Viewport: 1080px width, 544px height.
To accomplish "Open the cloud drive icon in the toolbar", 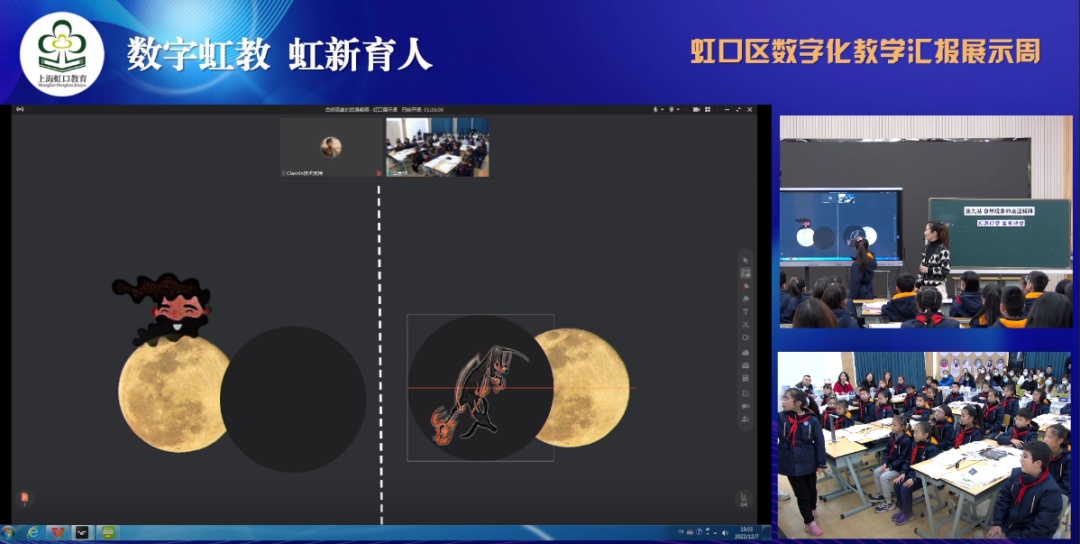I will [746, 353].
